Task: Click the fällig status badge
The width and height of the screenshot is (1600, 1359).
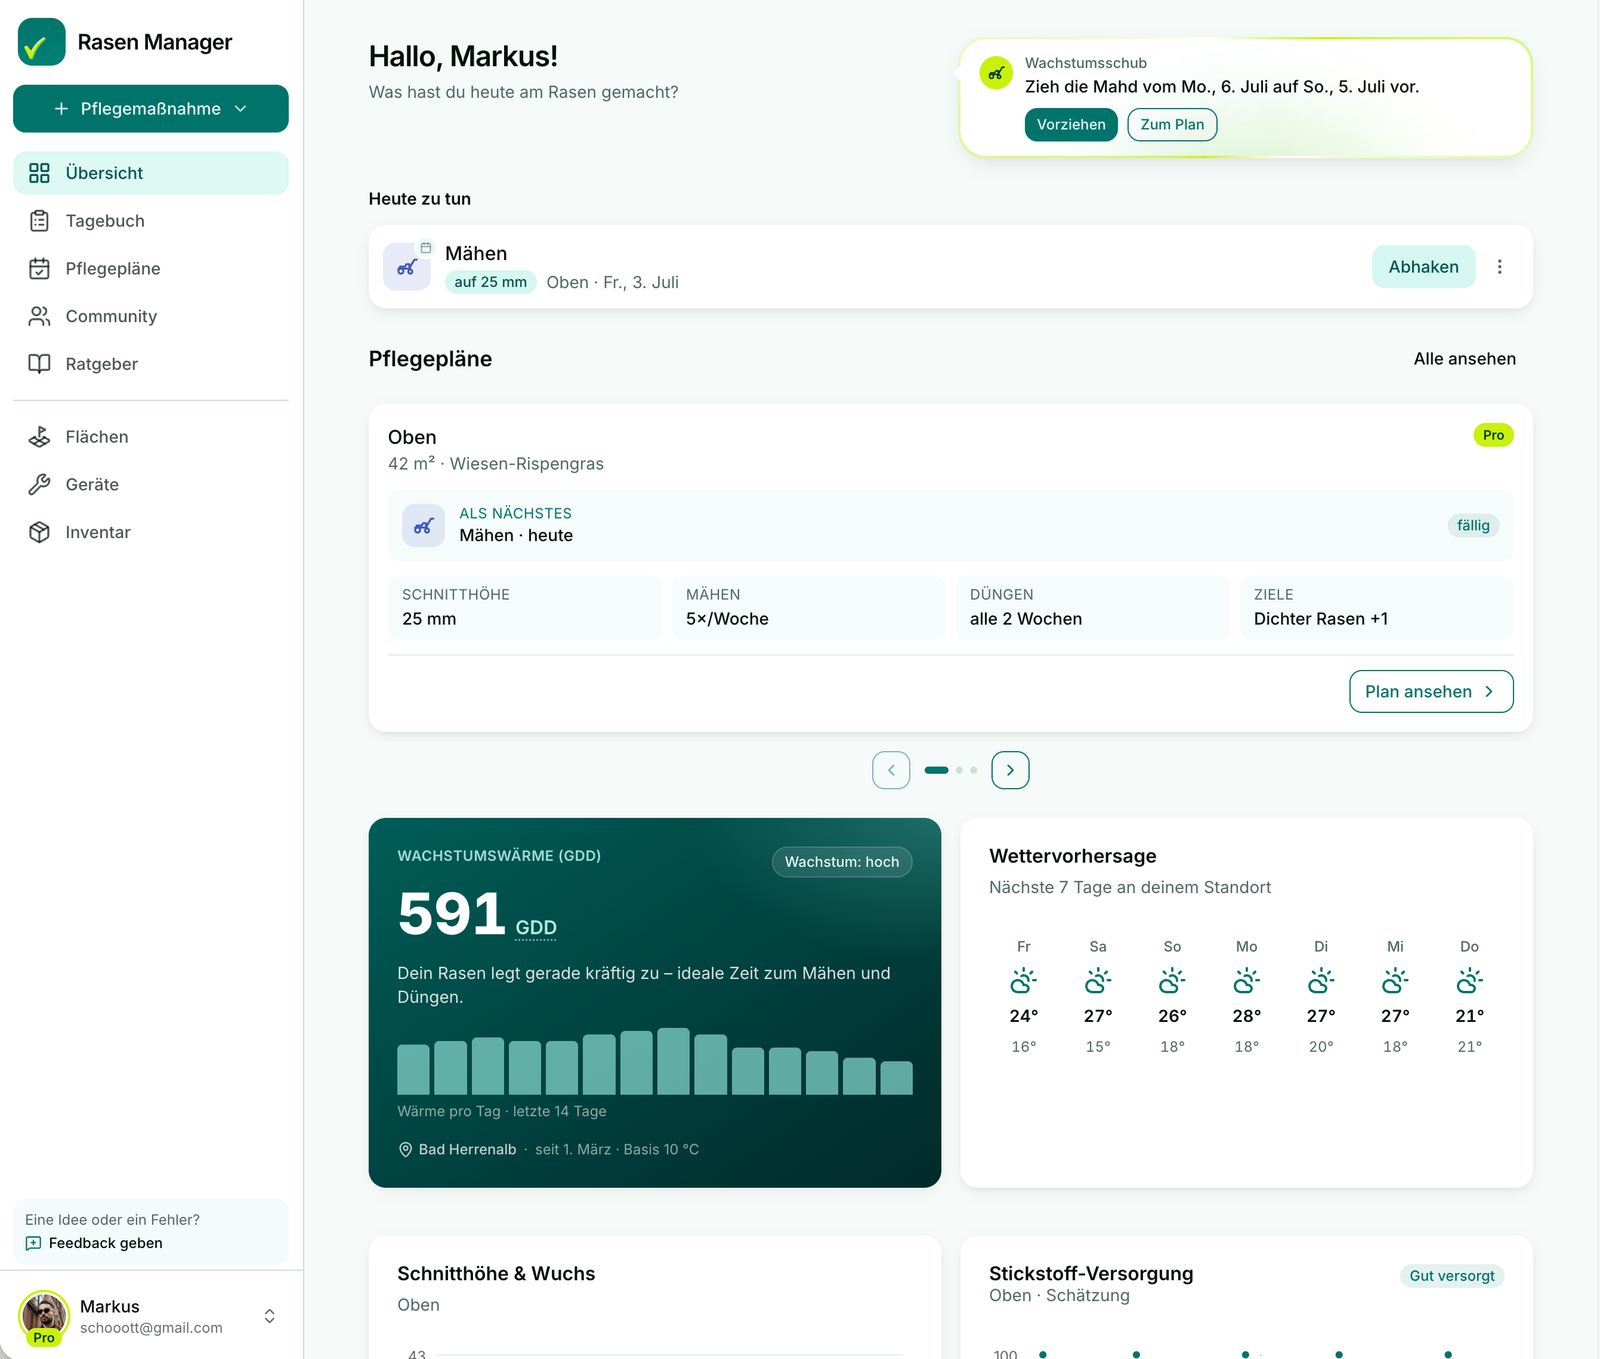Action: 1473,526
